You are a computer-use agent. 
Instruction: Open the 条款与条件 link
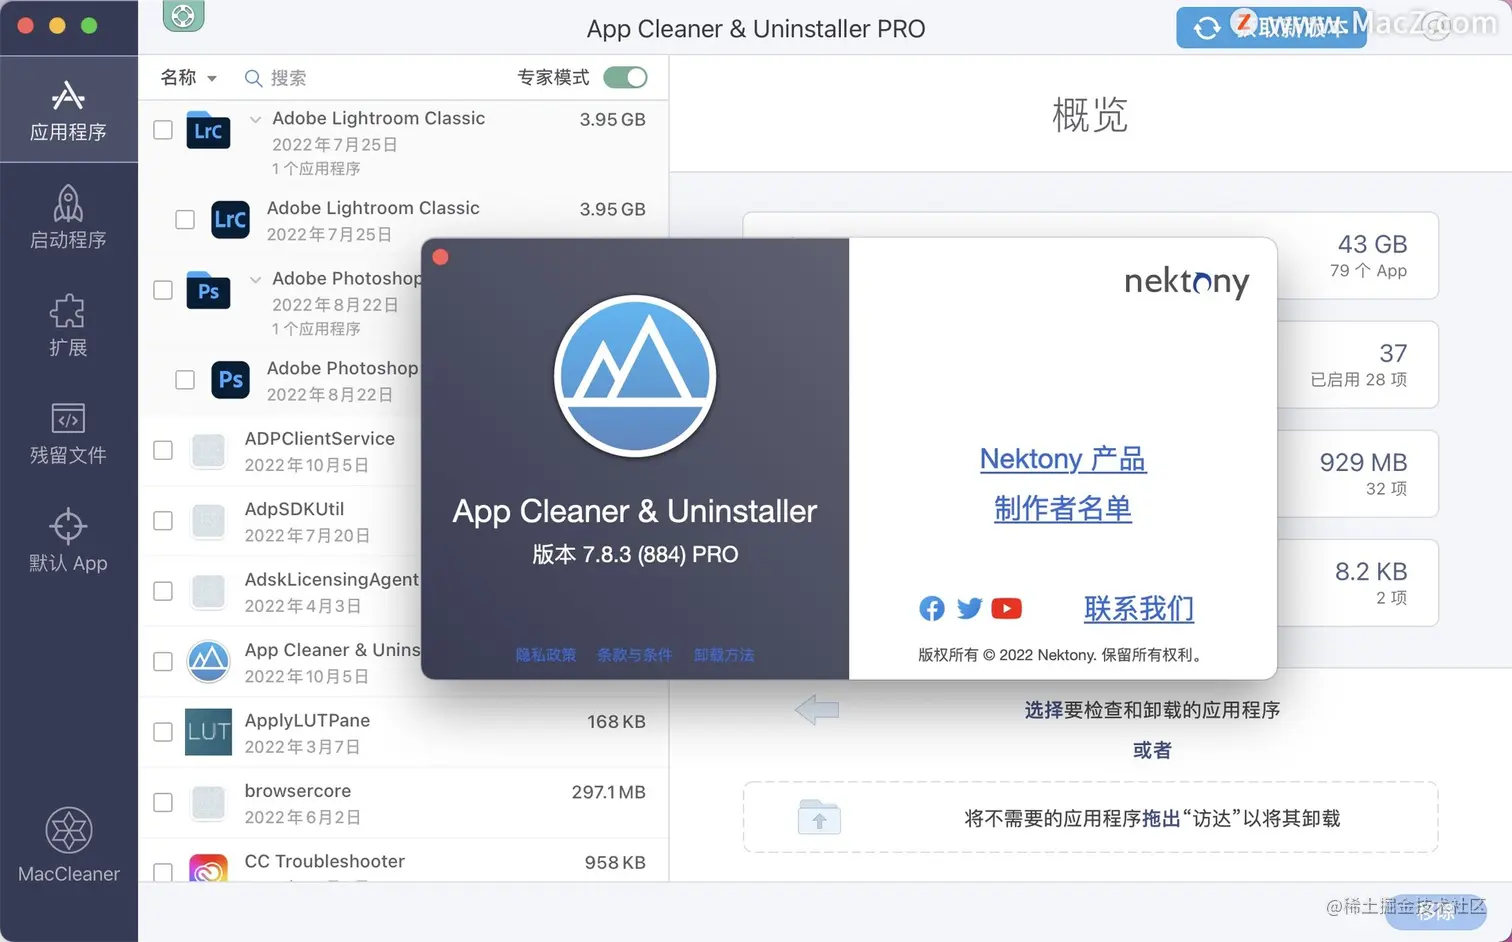[635, 655]
